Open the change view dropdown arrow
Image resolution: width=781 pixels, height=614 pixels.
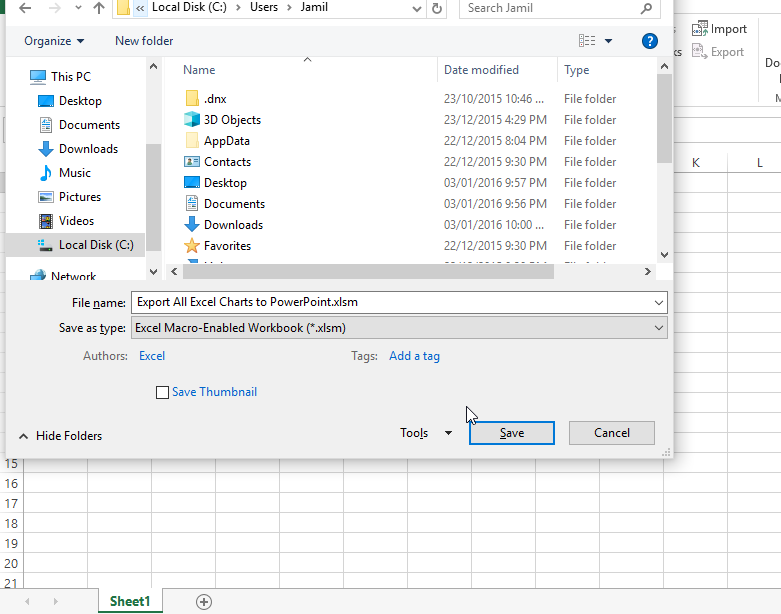tap(609, 41)
